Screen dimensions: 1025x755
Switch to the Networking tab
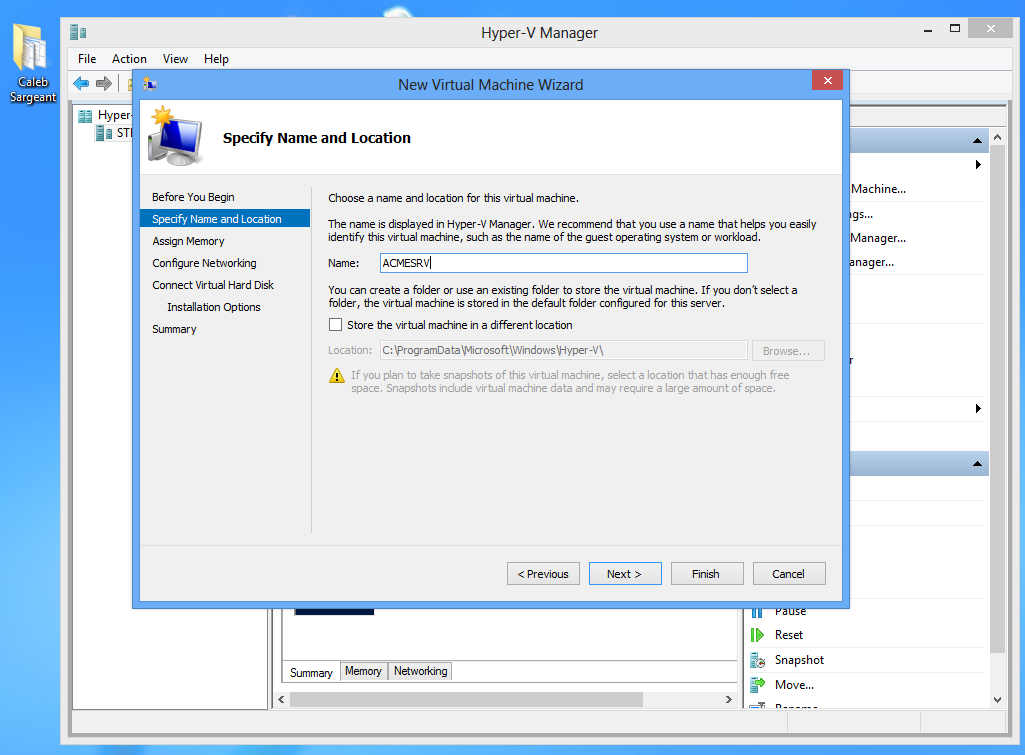tap(420, 671)
